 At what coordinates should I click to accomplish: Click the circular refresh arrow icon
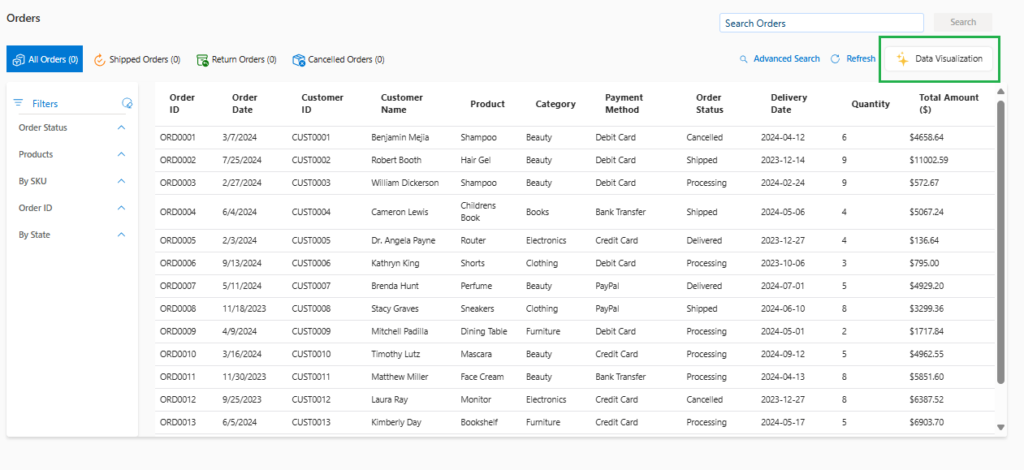835,59
